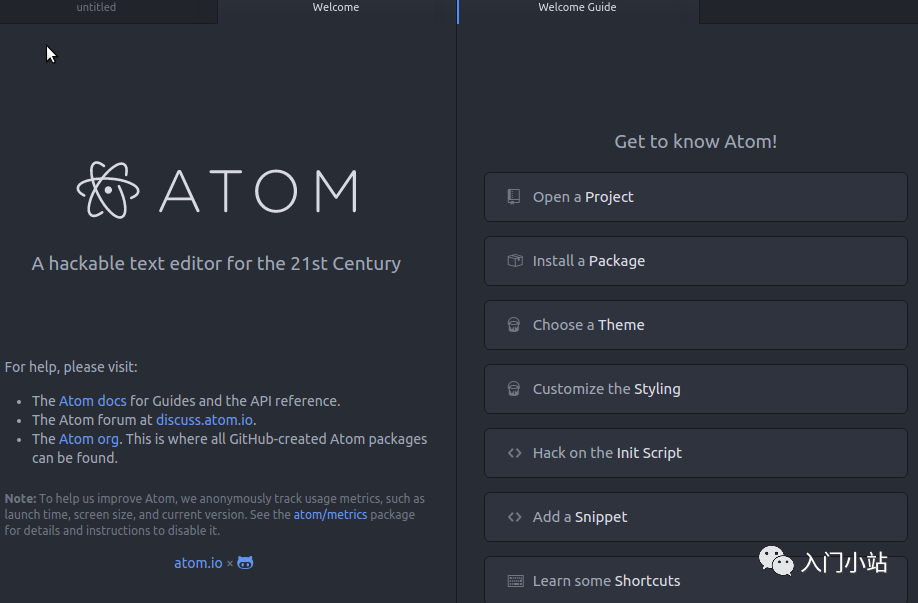The width and height of the screenshot is (918, 603).
Task: Expand the Learn some Shortcuts section
Action: tap(696, 580)
